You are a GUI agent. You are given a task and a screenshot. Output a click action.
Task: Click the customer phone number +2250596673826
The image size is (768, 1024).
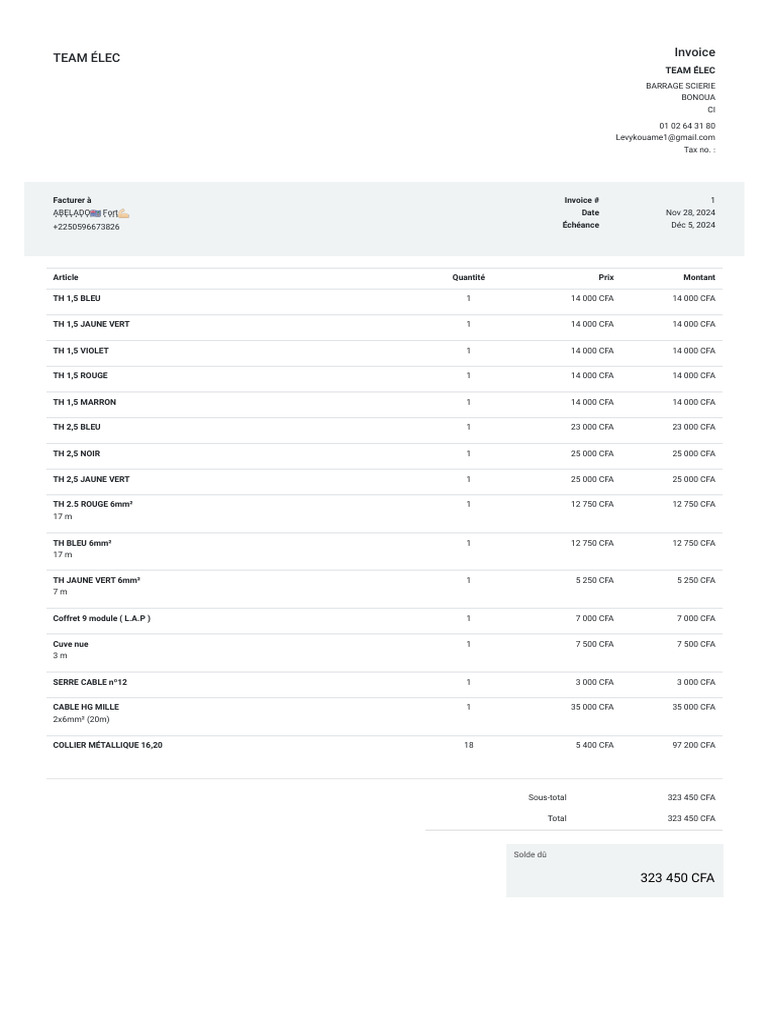pos(86,227)
